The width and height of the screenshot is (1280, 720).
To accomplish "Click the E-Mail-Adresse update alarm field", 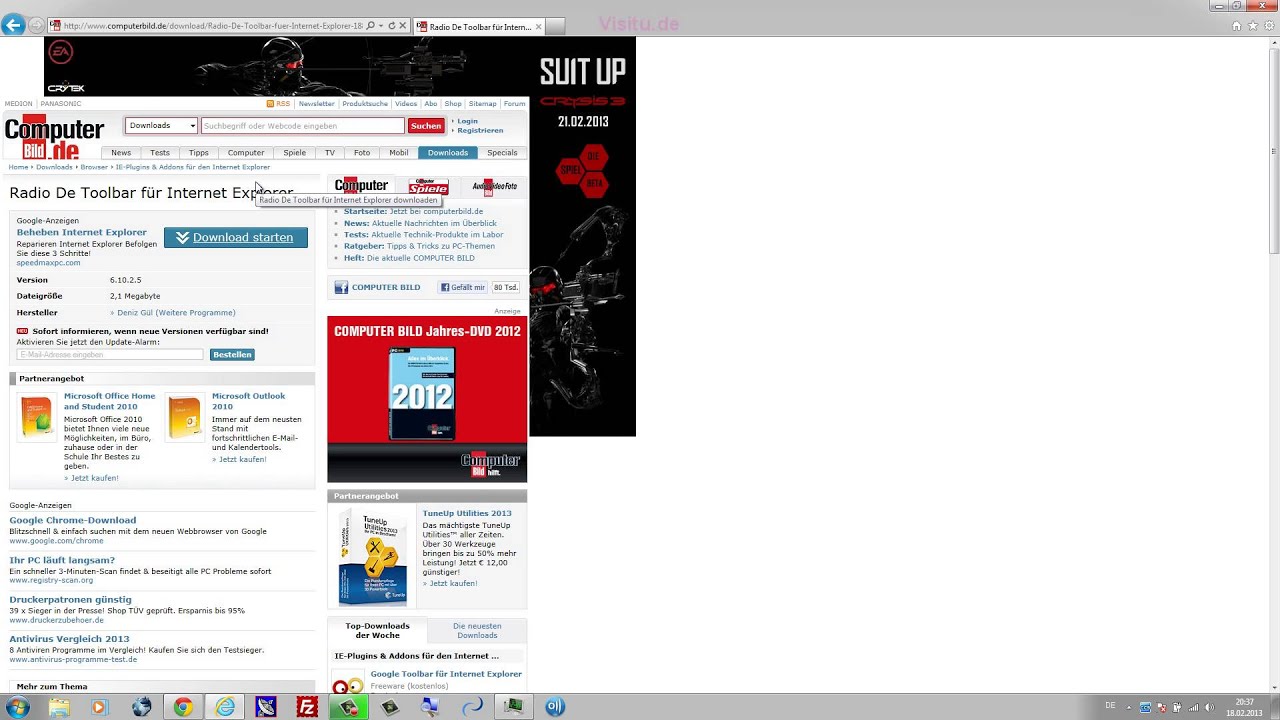I will pos(110,355).
